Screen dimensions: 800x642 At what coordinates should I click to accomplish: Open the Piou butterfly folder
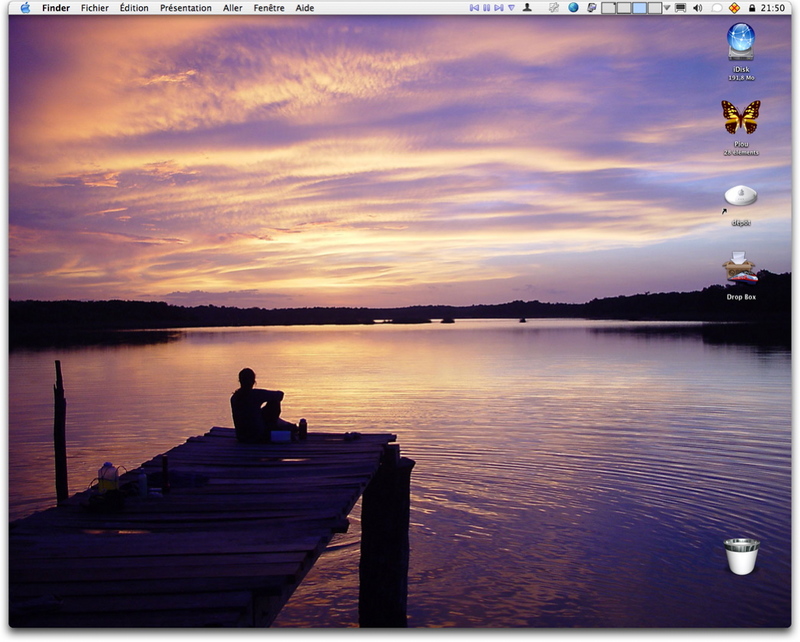(741, 117)
